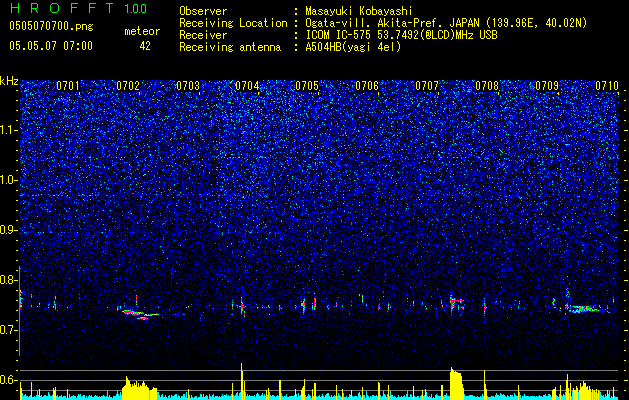
Task: Click the meteor label in the header
Action: coord(142,31)
